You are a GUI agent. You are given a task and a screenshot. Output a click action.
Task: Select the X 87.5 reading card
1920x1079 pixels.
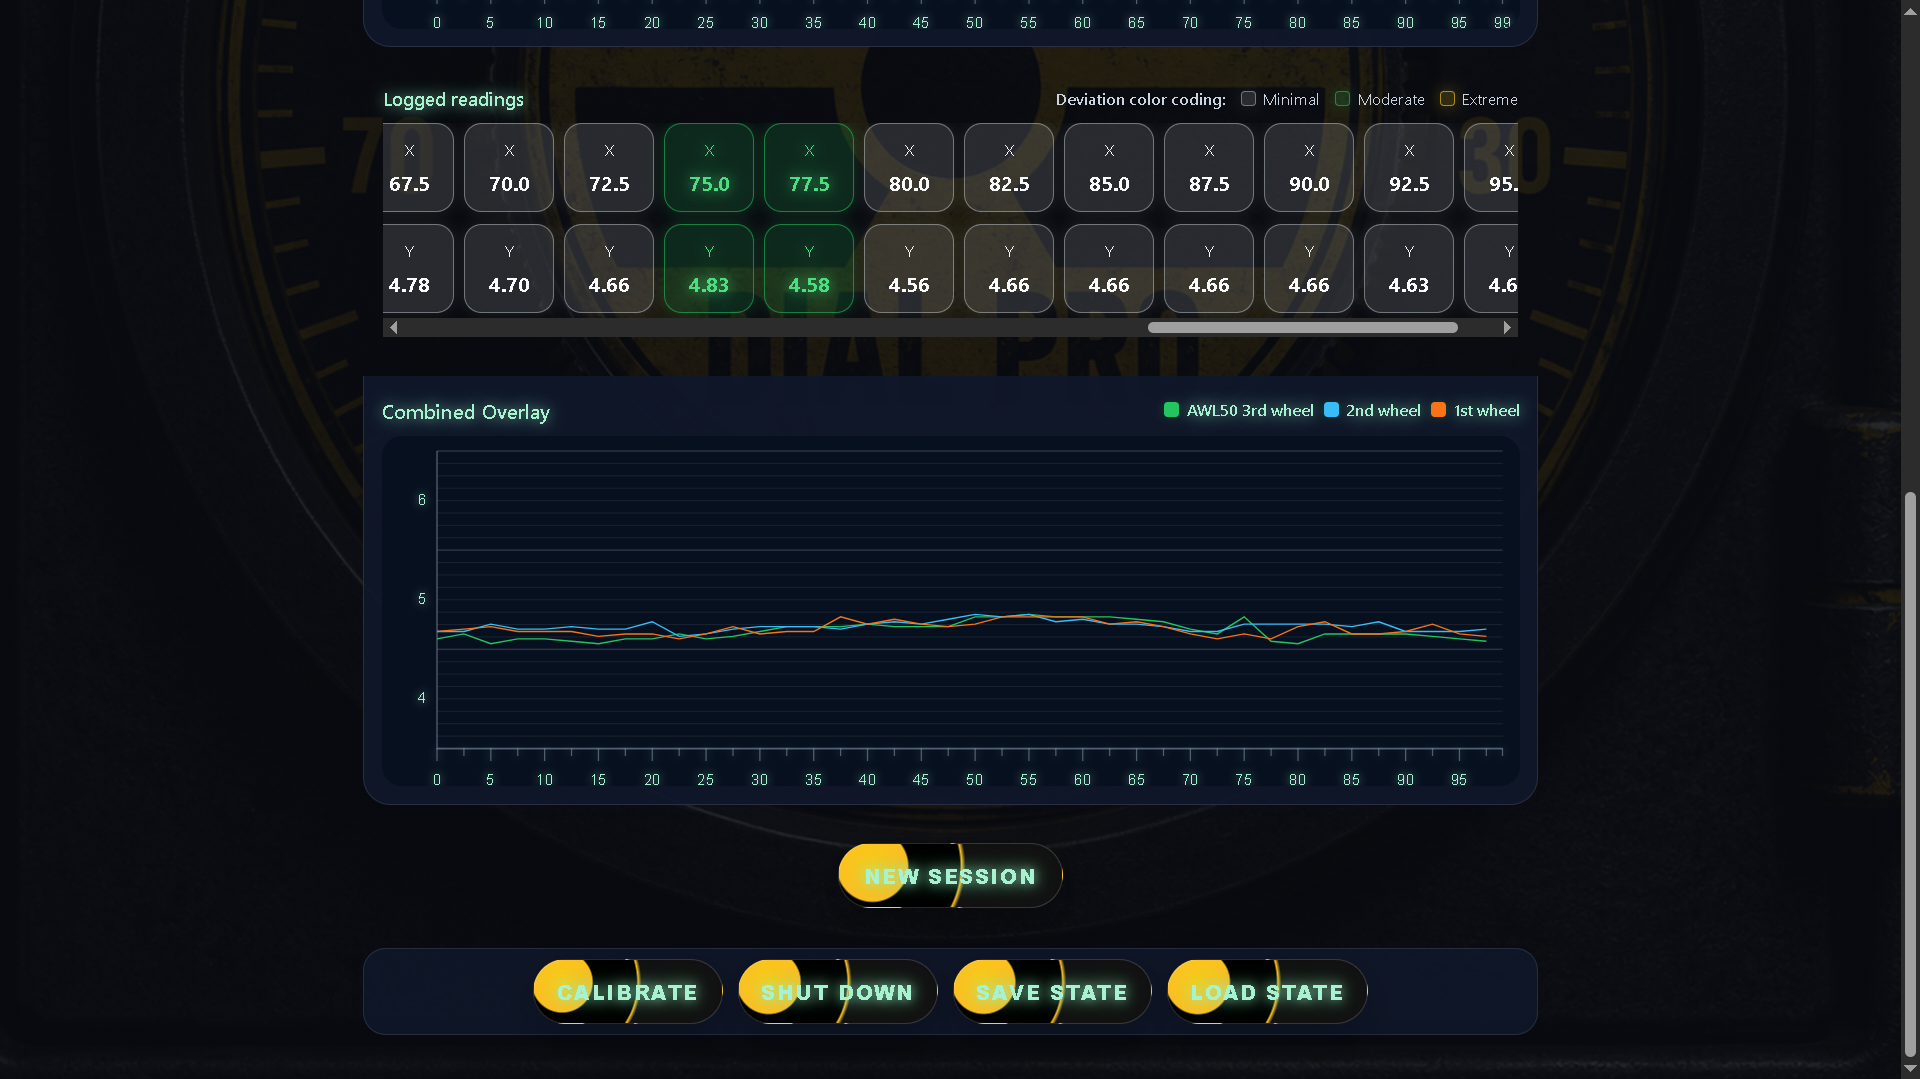point(1209,168)
